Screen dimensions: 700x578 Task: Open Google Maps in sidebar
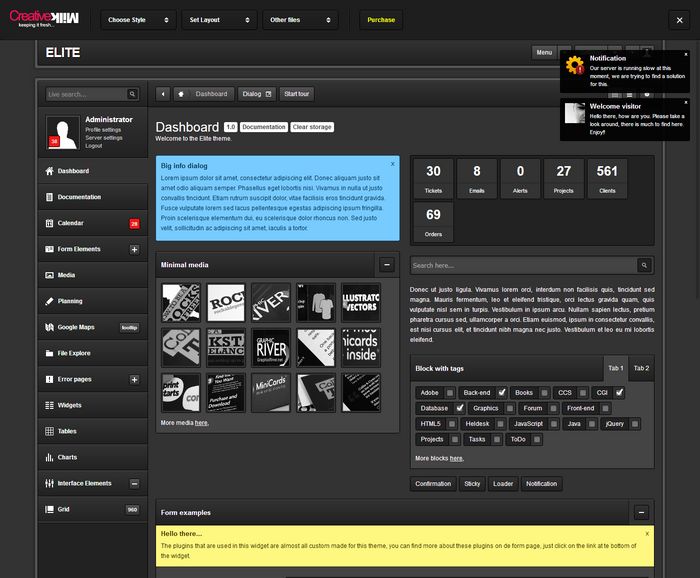pyautogui.click(x=93, y=327)
